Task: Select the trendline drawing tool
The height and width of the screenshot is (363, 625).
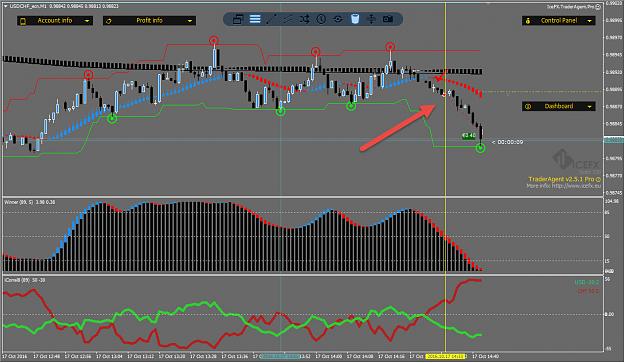Action: point(271,19)
